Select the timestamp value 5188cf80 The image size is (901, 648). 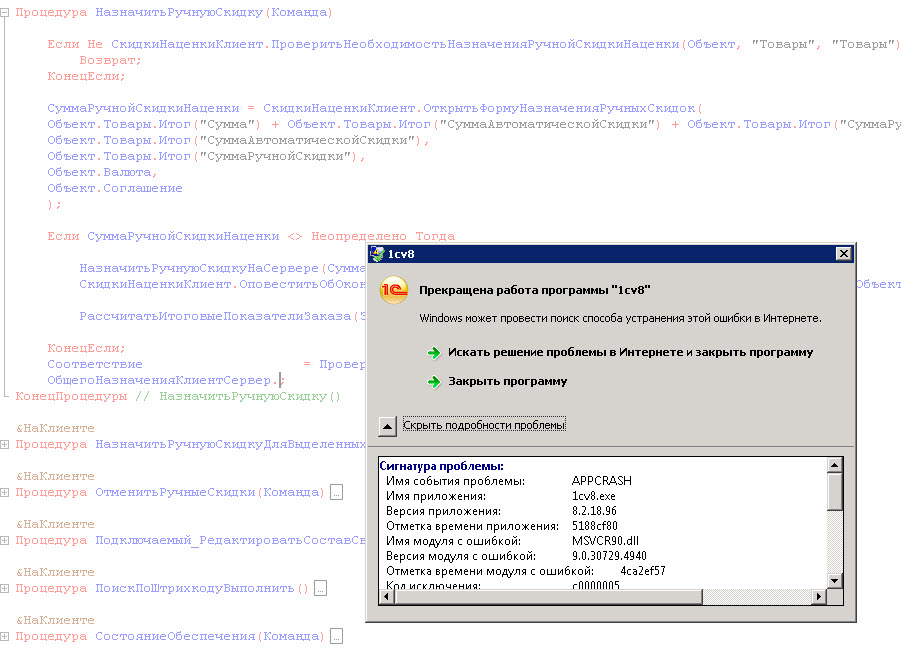pos(595,526)
